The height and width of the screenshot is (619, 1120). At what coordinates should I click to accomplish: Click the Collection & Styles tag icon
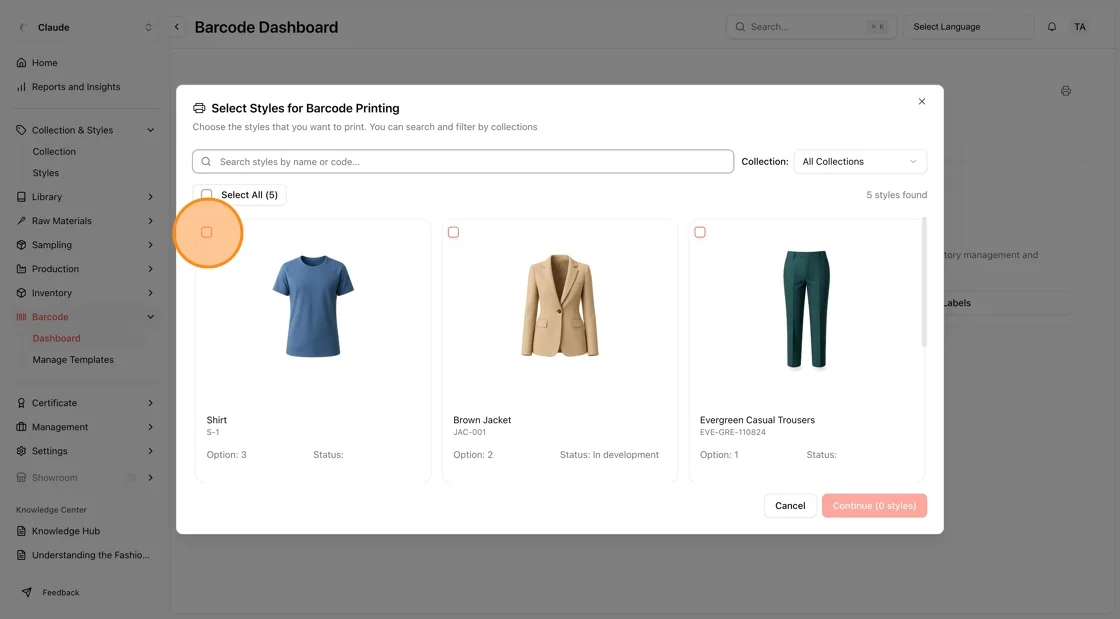pyautogui.click(x=21, y=130)
